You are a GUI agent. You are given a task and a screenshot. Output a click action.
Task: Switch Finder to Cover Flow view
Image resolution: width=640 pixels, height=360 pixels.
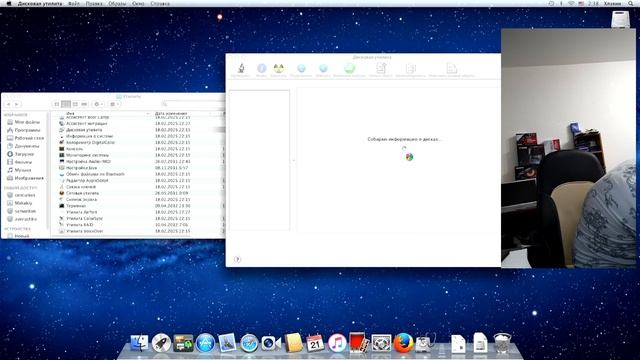coord(84,104)
